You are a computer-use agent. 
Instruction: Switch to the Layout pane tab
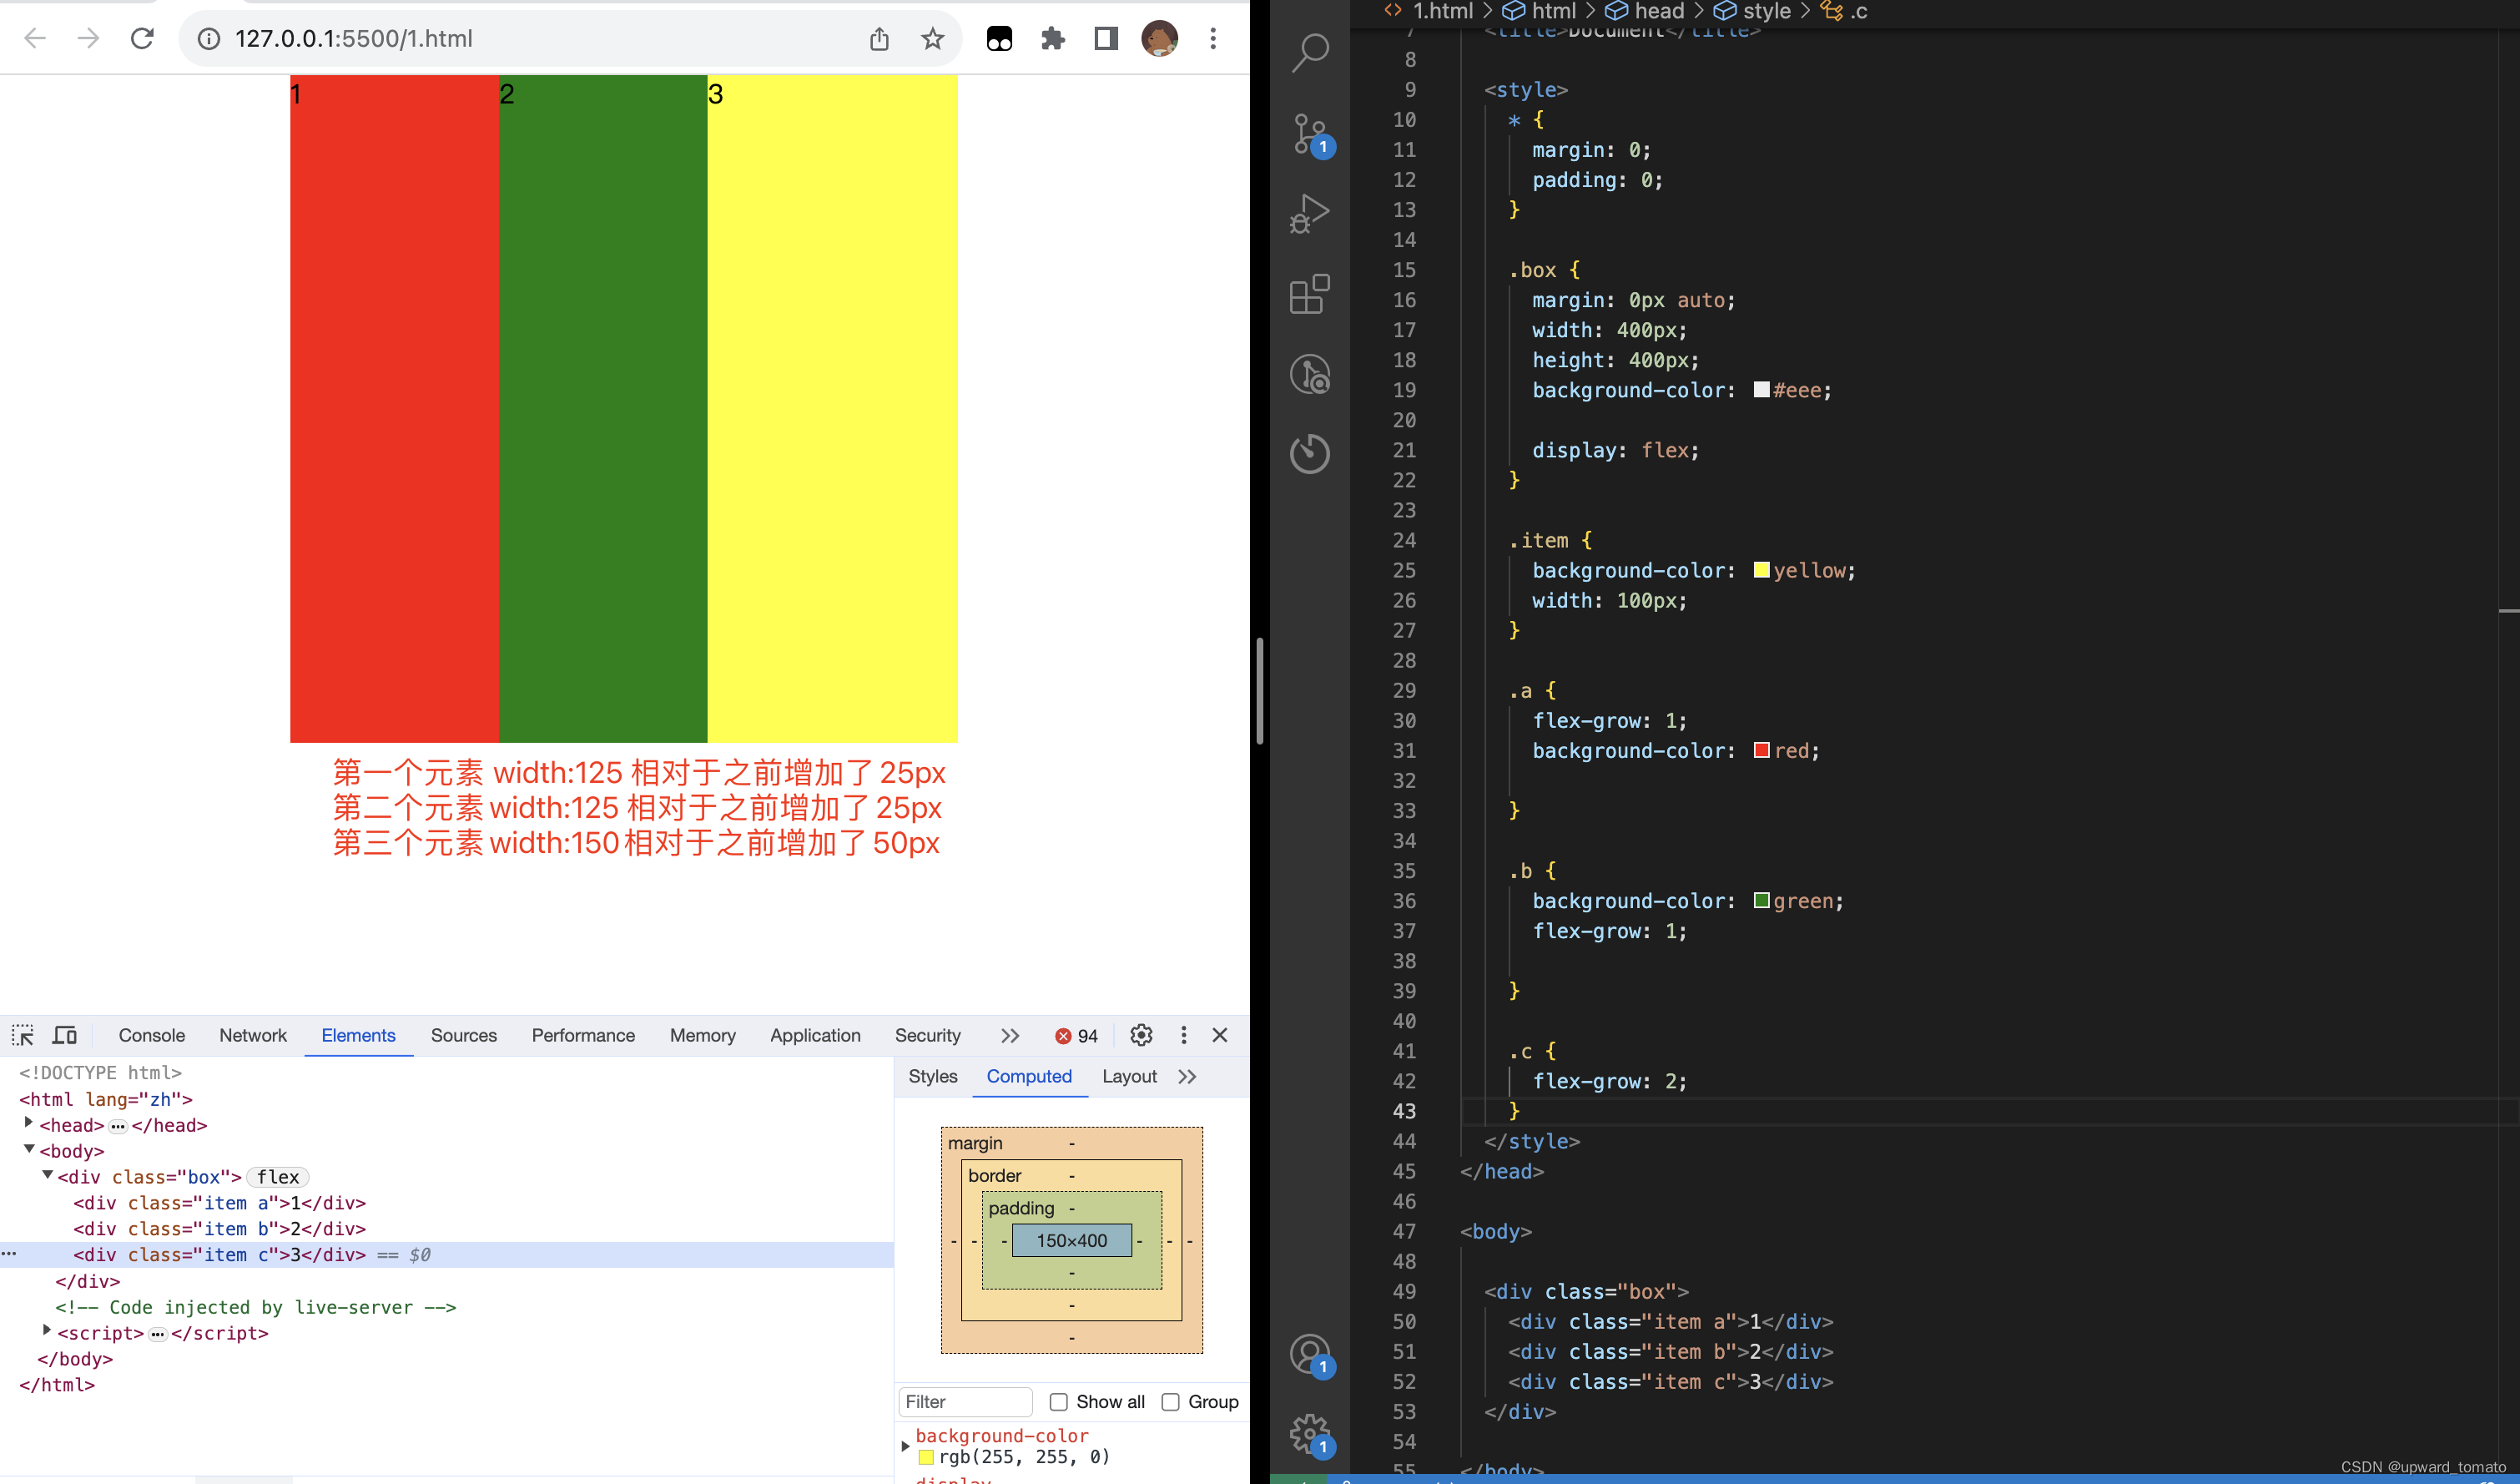click(1129, 1076)
